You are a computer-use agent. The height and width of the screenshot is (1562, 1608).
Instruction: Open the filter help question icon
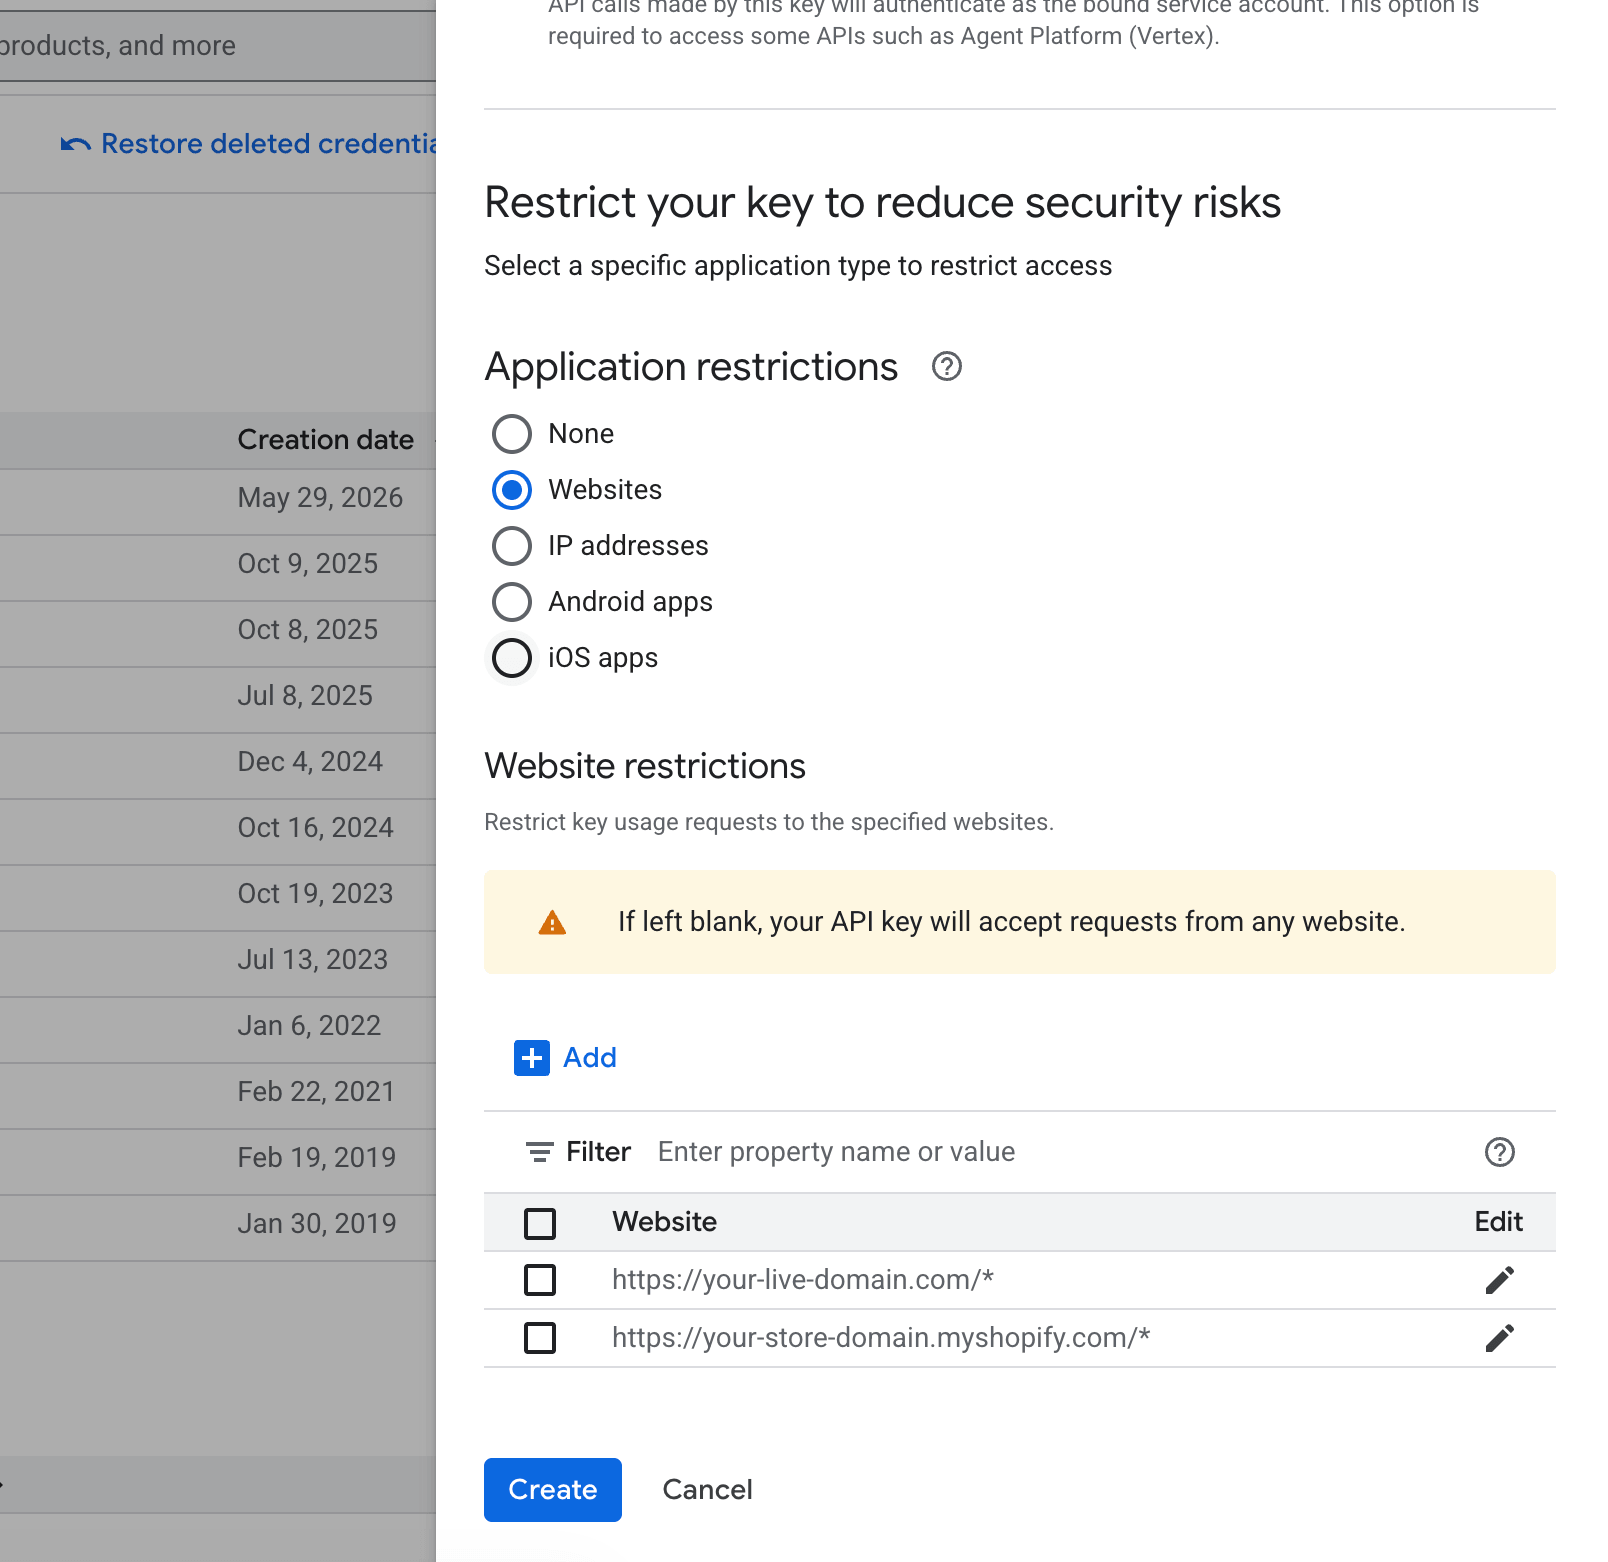tap(1499, 1152)
